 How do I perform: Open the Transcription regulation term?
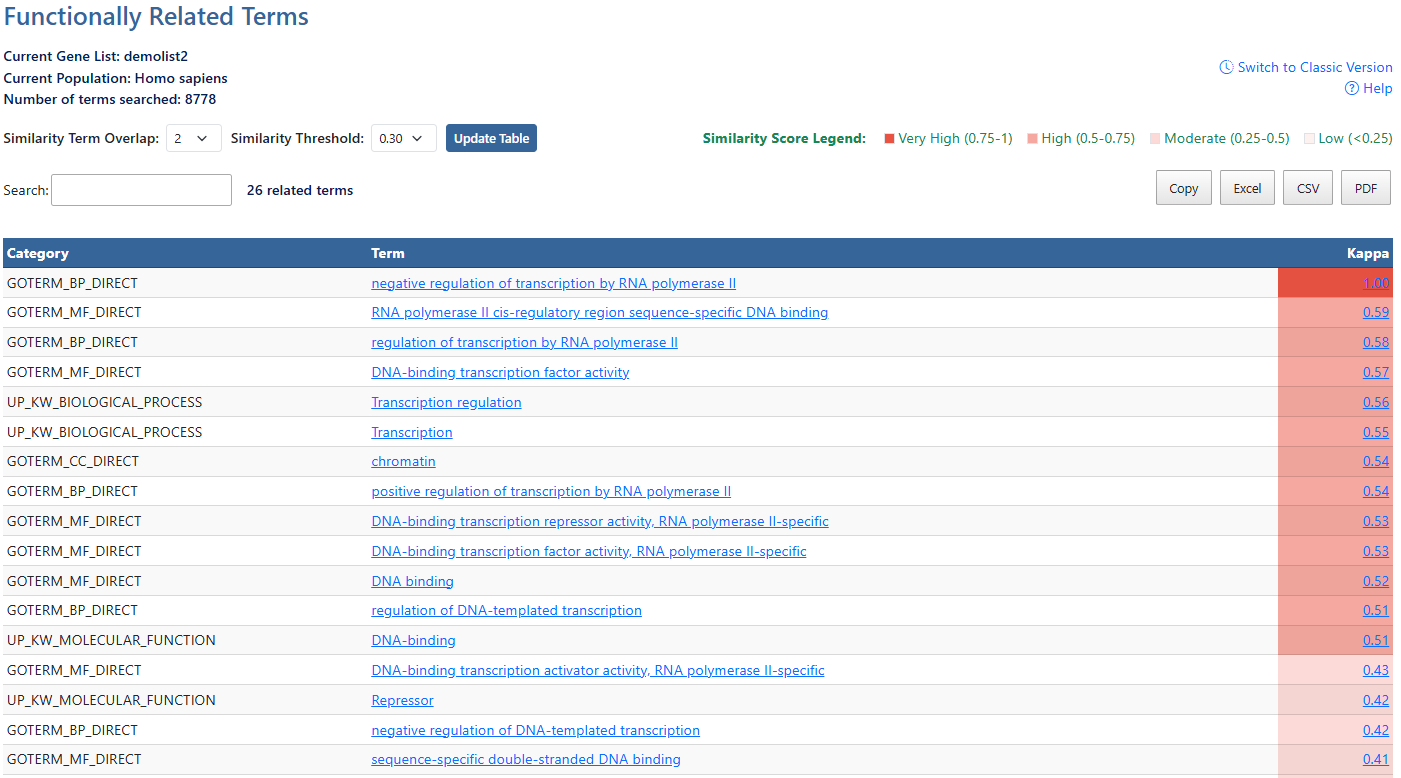coord(446,402)
